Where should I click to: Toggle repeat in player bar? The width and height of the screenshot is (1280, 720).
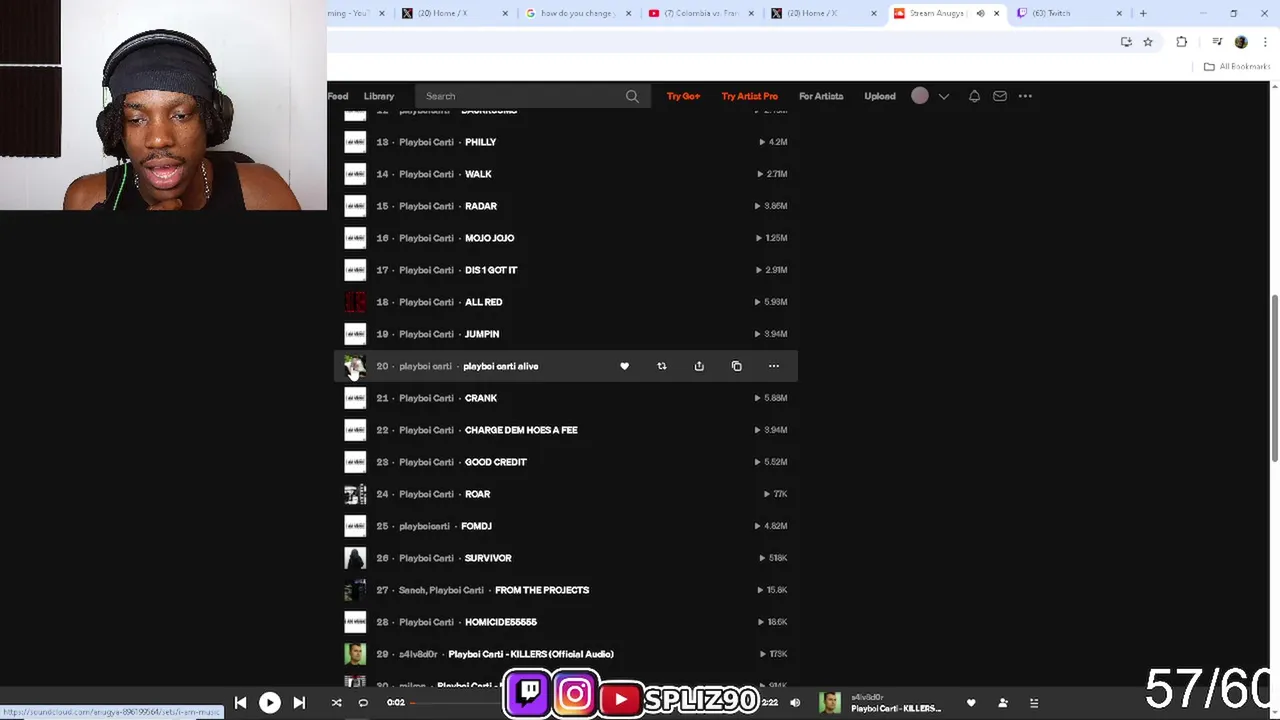[x=363, y=703]
